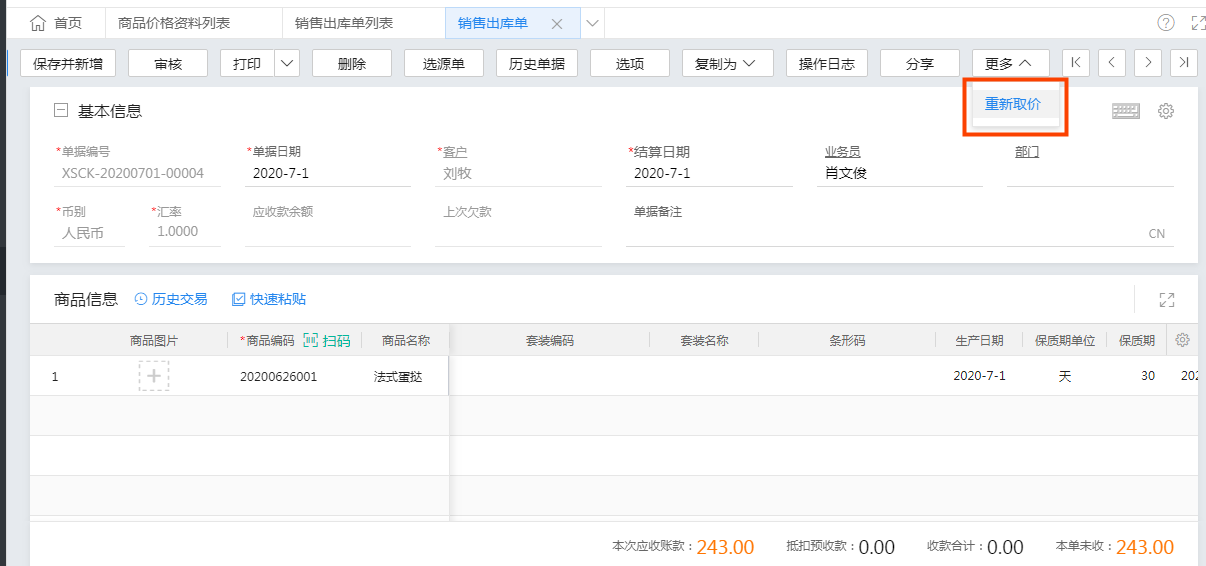This screenshot has height=566, width=1206.
Task: Click the 保质期单位 cell 天
Action: point(1065,376)
